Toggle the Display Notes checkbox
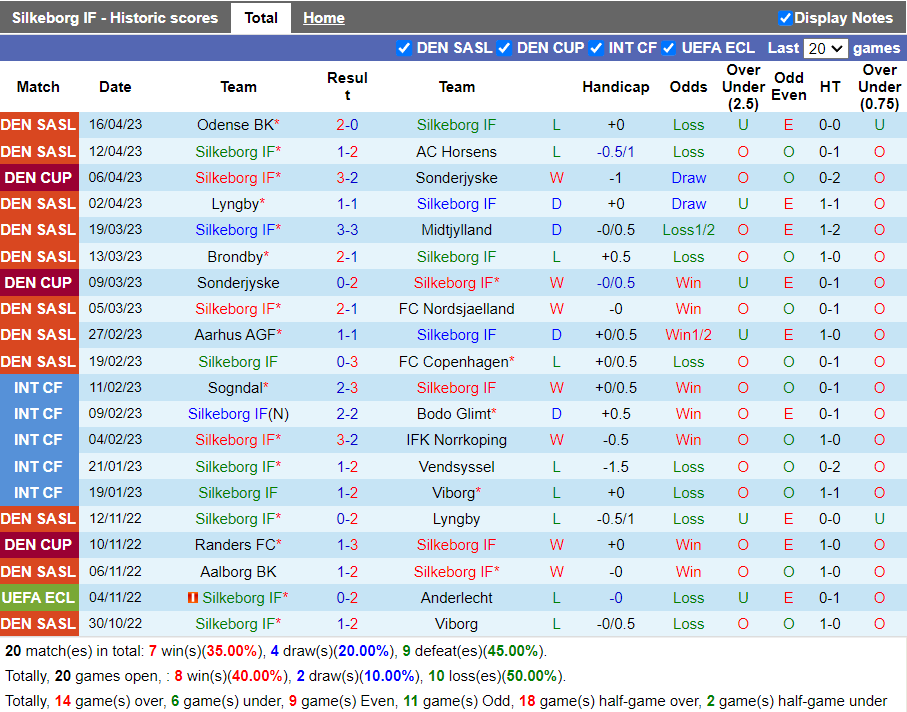The height and width of the screenshot is (712, 907). point(785,18)
